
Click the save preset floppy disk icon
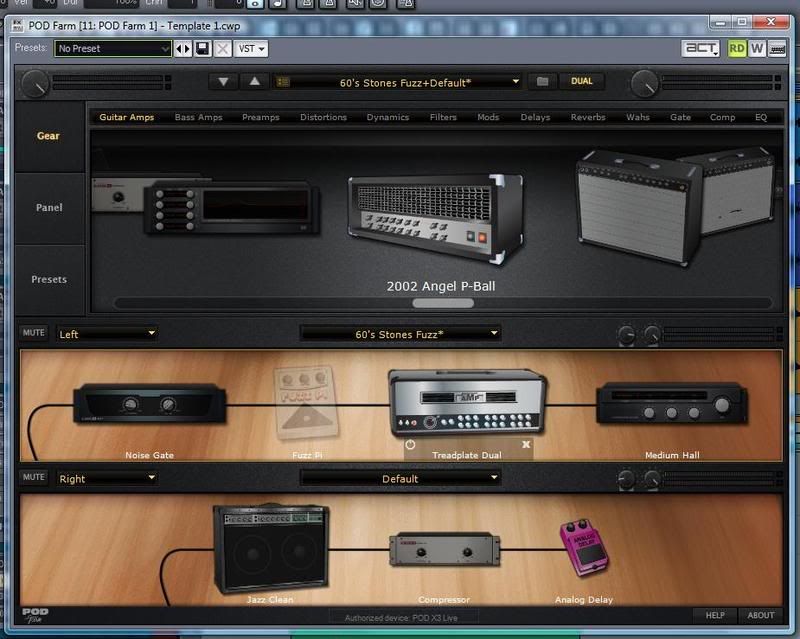[203, 49]
